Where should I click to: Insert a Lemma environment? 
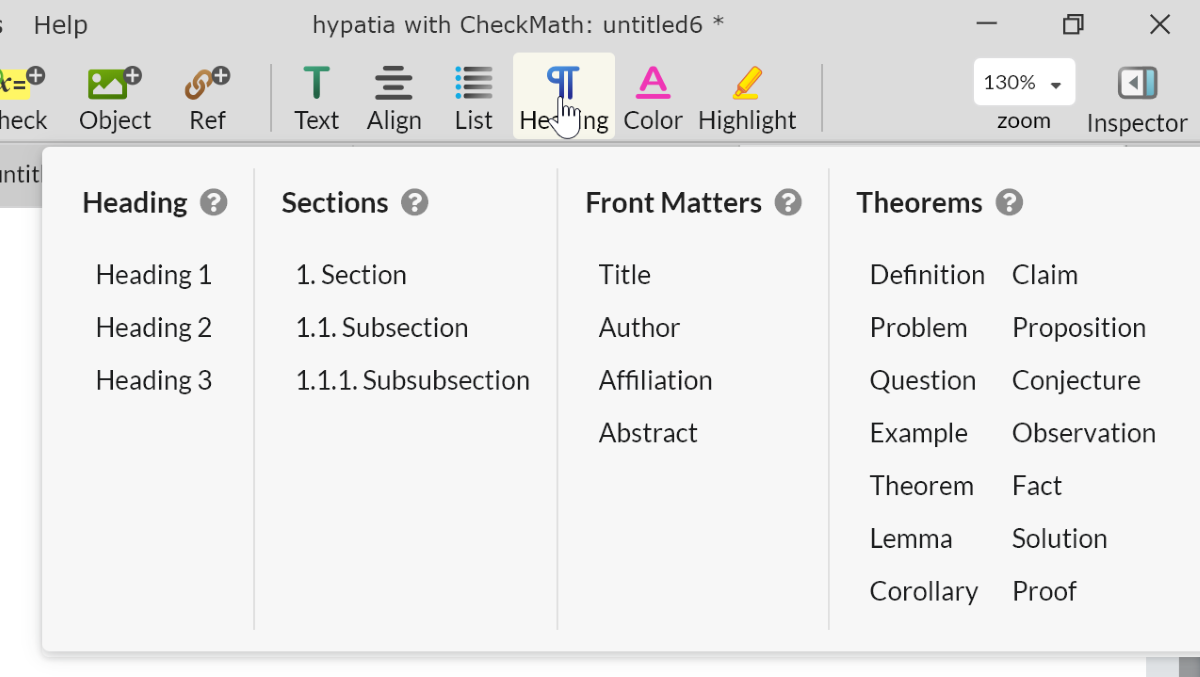911,539
